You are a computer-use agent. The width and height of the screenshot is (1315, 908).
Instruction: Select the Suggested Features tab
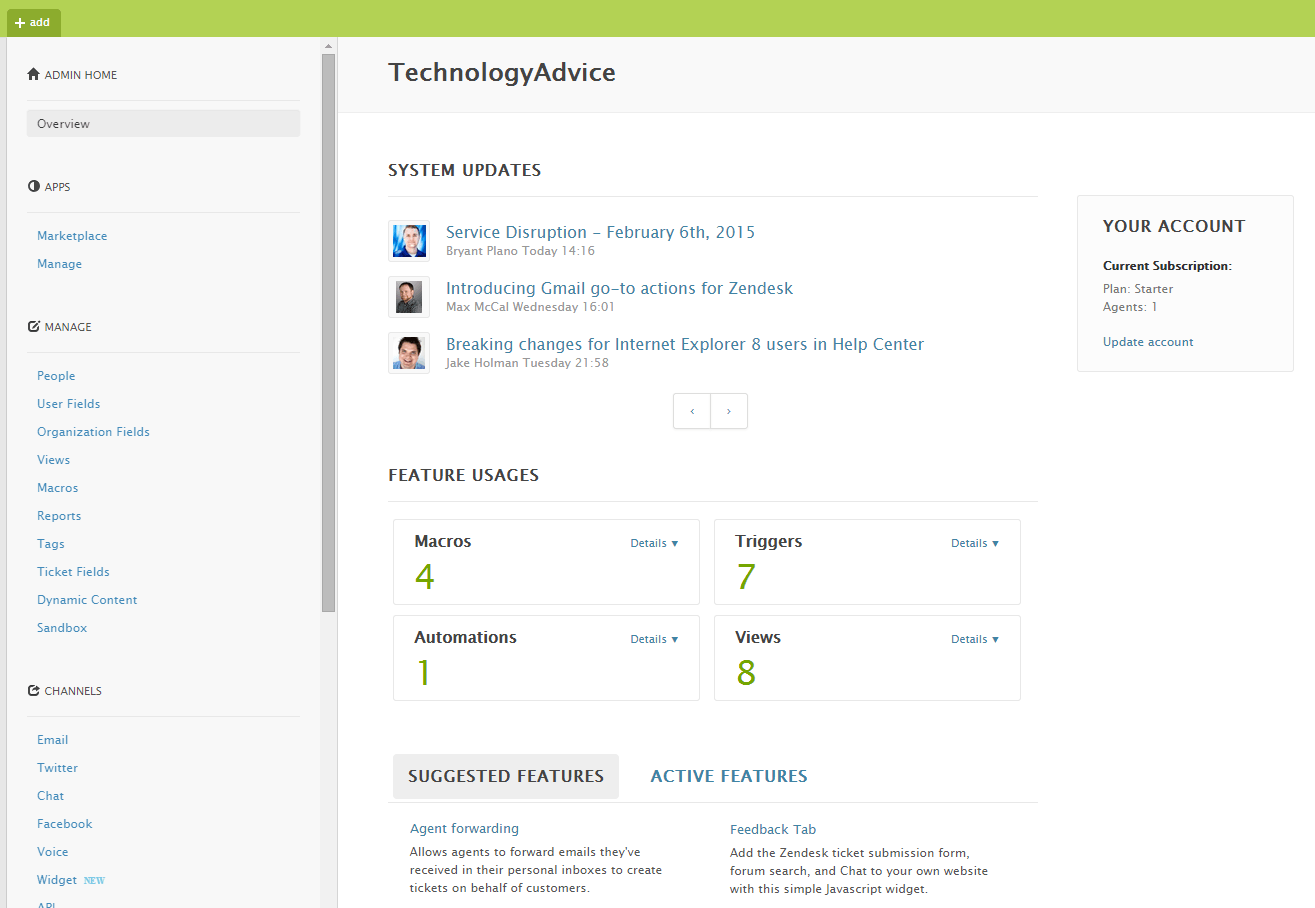coord(505,776)
